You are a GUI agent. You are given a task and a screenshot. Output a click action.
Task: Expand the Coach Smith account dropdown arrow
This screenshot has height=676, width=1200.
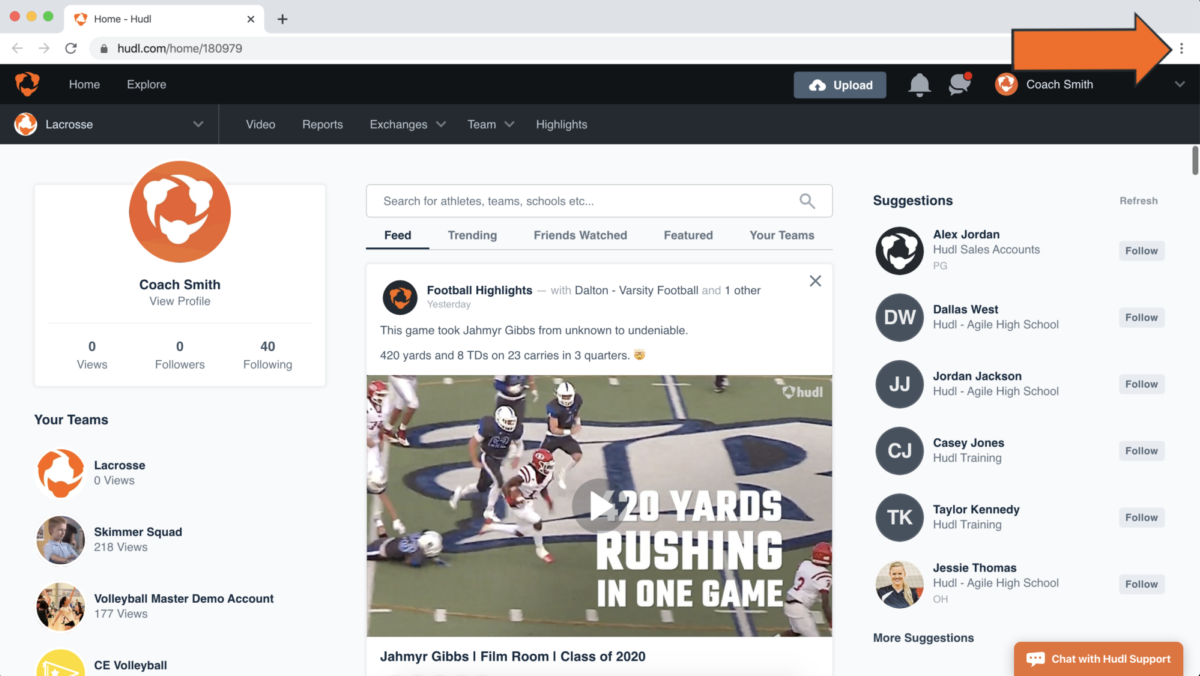pyautogui.click(x=1179, y=85)
